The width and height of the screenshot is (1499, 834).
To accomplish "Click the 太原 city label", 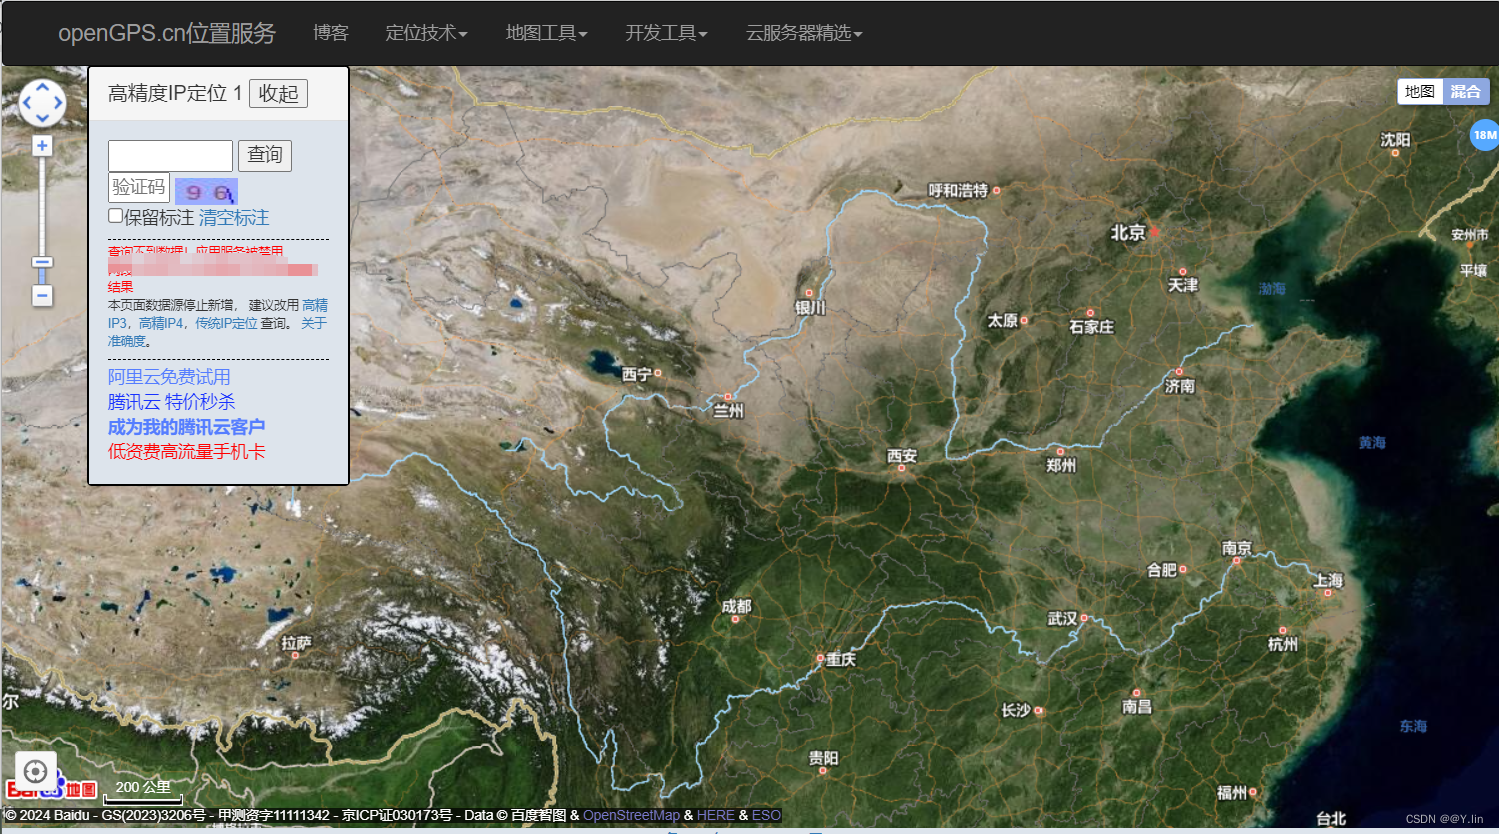I will point(1003,320).
